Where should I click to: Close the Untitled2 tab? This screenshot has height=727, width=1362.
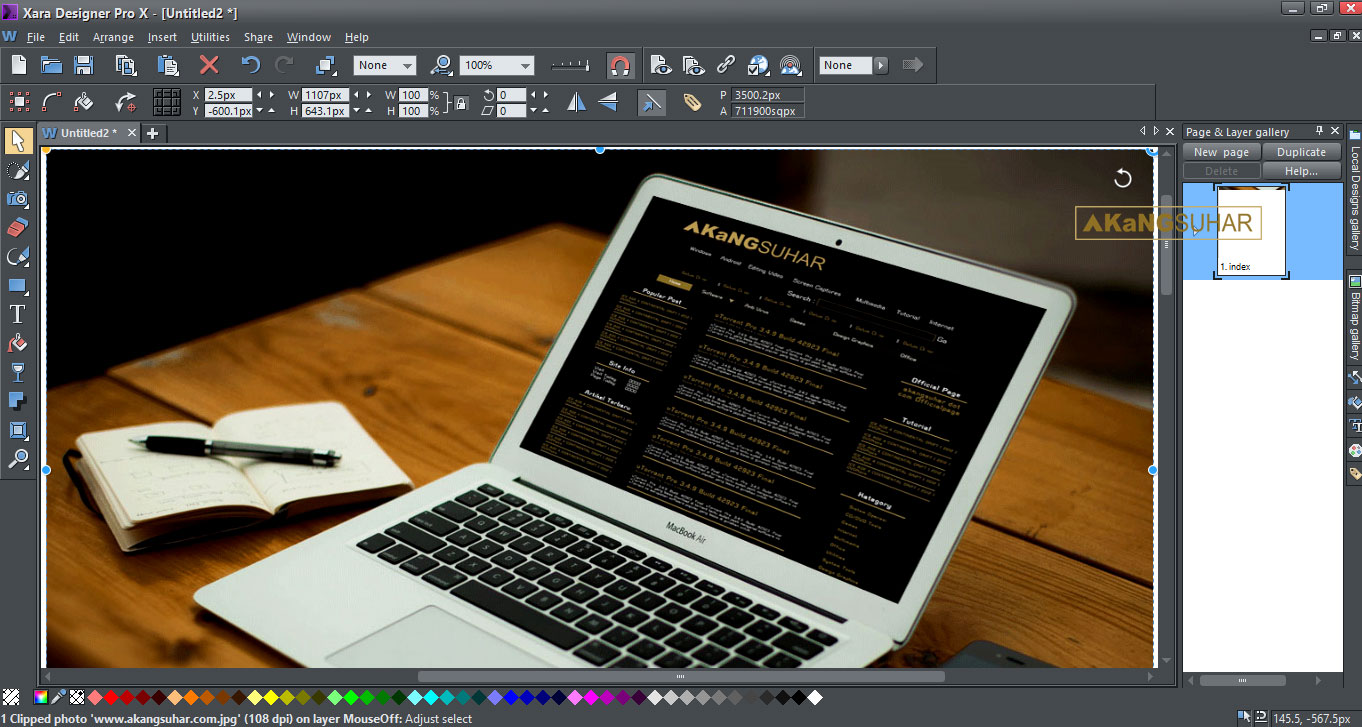tap(132, 133)
